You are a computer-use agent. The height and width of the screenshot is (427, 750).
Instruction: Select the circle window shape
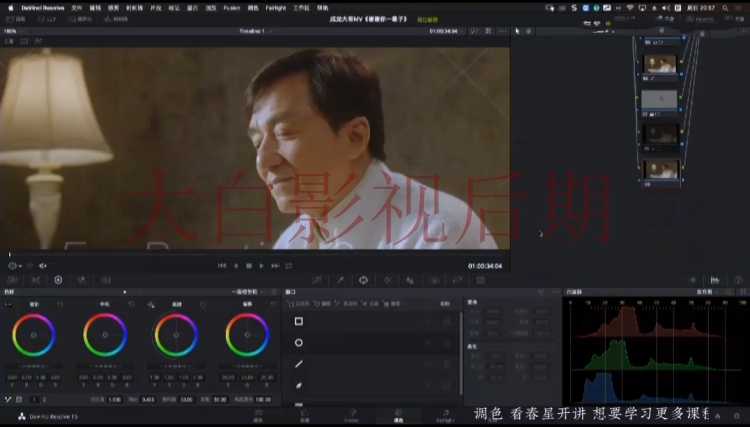coord(298,343)
